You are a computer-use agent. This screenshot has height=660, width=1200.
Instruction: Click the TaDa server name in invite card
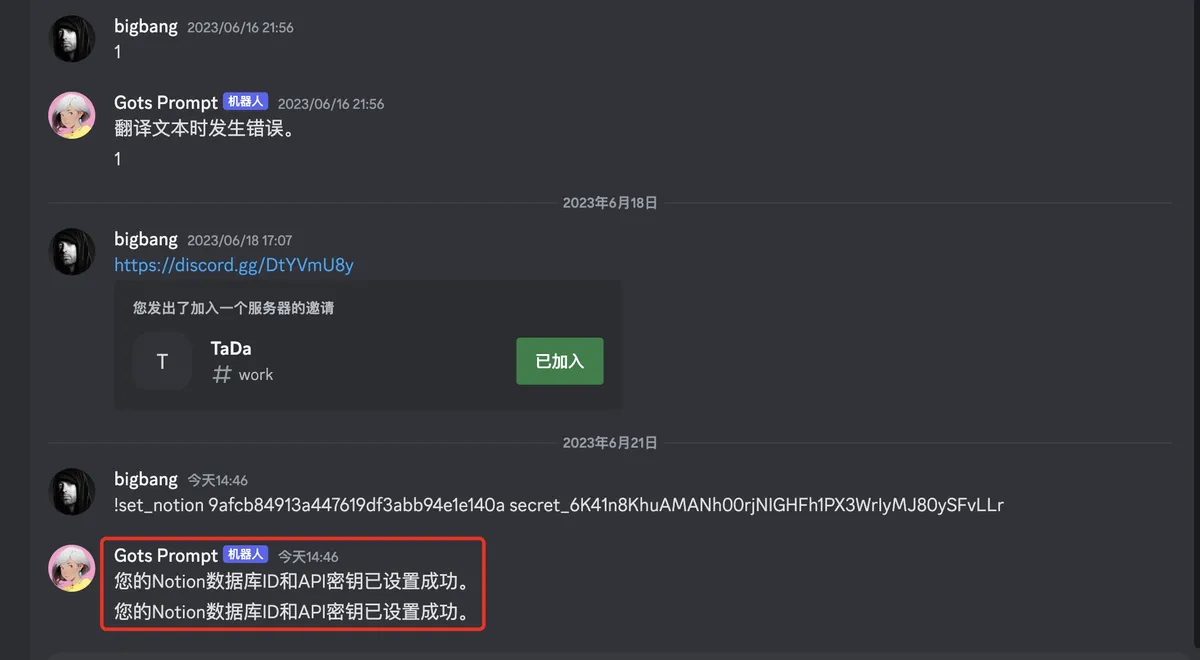tap(231, 349)
